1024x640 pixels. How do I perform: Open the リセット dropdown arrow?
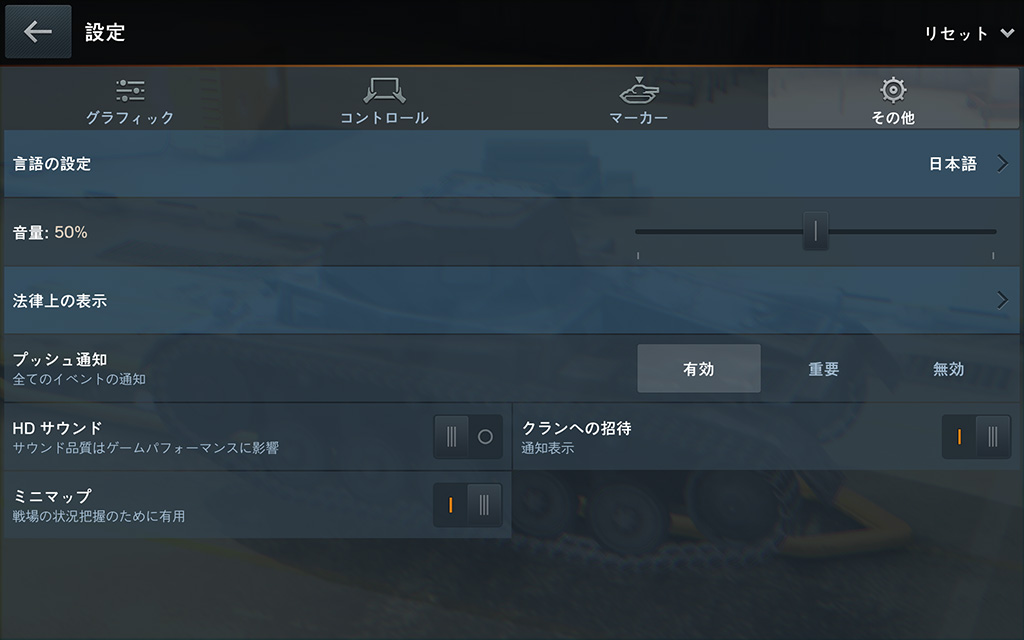[x=1007, y=33]
